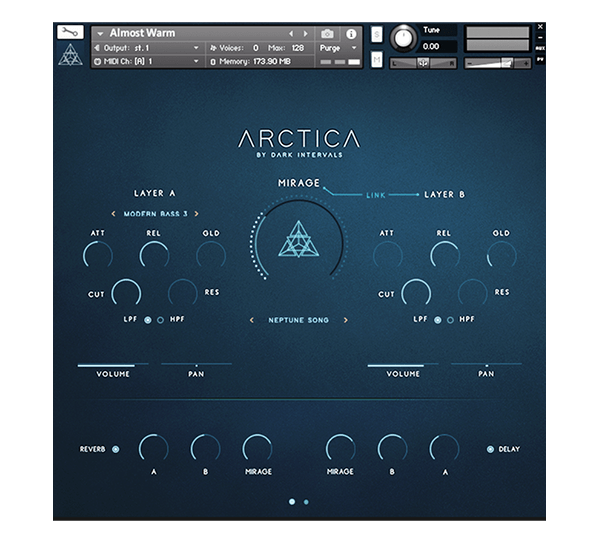Select Layer B LPF filter mode
Screen dimensions: 600x543
click(437, 320)
